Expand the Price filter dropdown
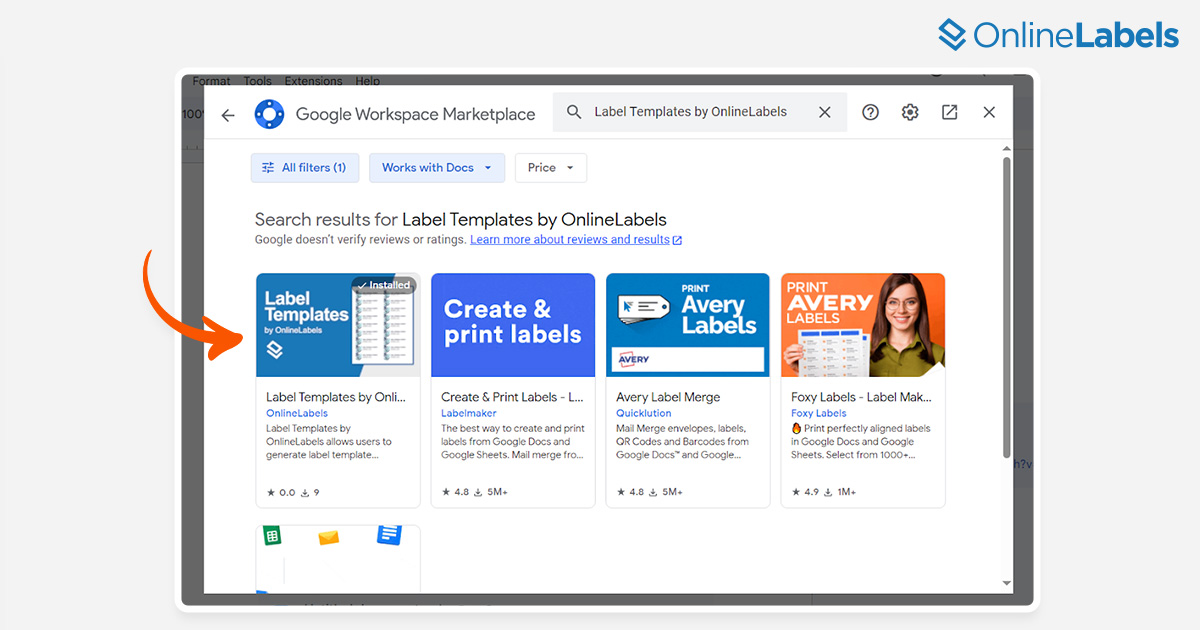This screenshot has height=630, width=1200. (x=551, y=168)
